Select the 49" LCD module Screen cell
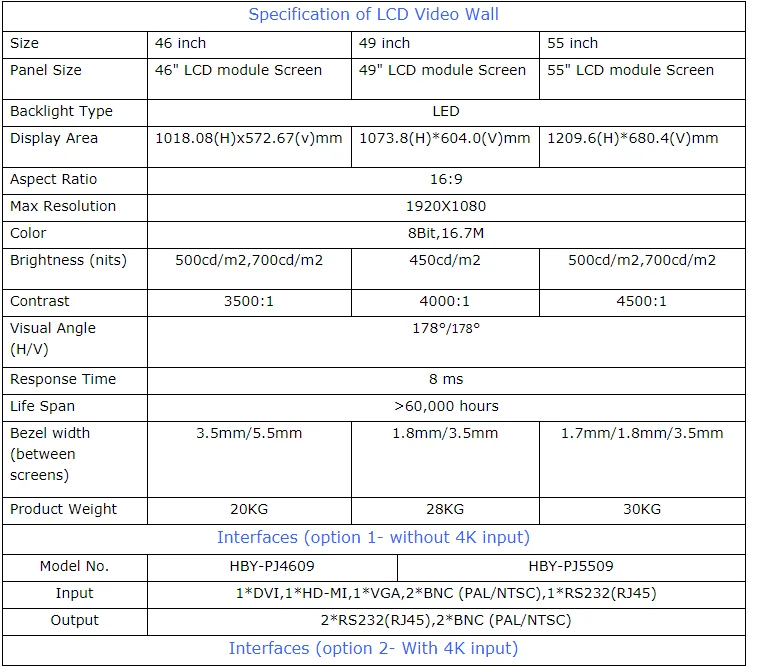The image size is (778, 666). 442,70
